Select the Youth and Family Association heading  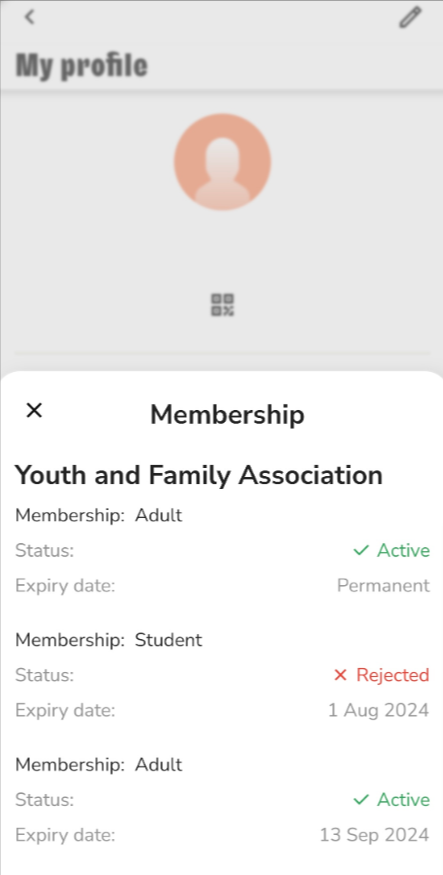coord(199,475)
